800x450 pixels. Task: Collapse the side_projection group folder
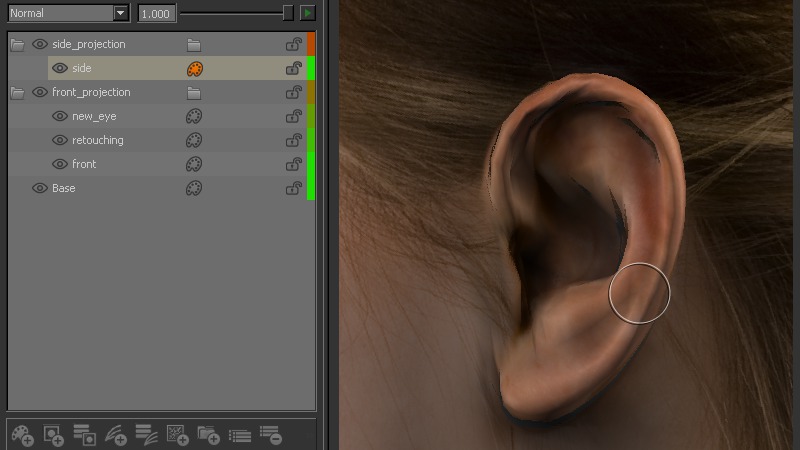click(x=17, y=45)
